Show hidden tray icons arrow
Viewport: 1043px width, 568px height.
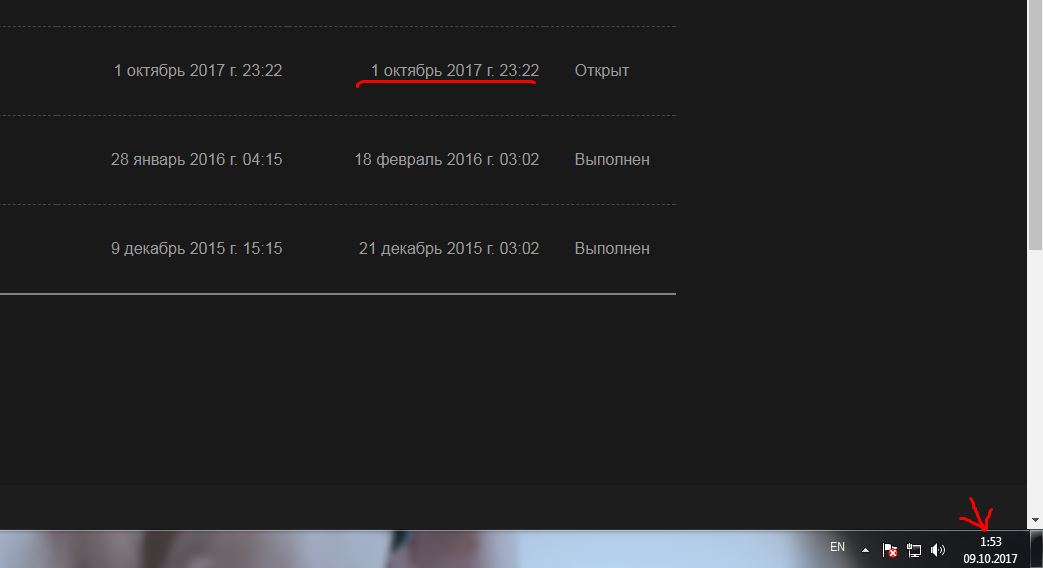865,550
